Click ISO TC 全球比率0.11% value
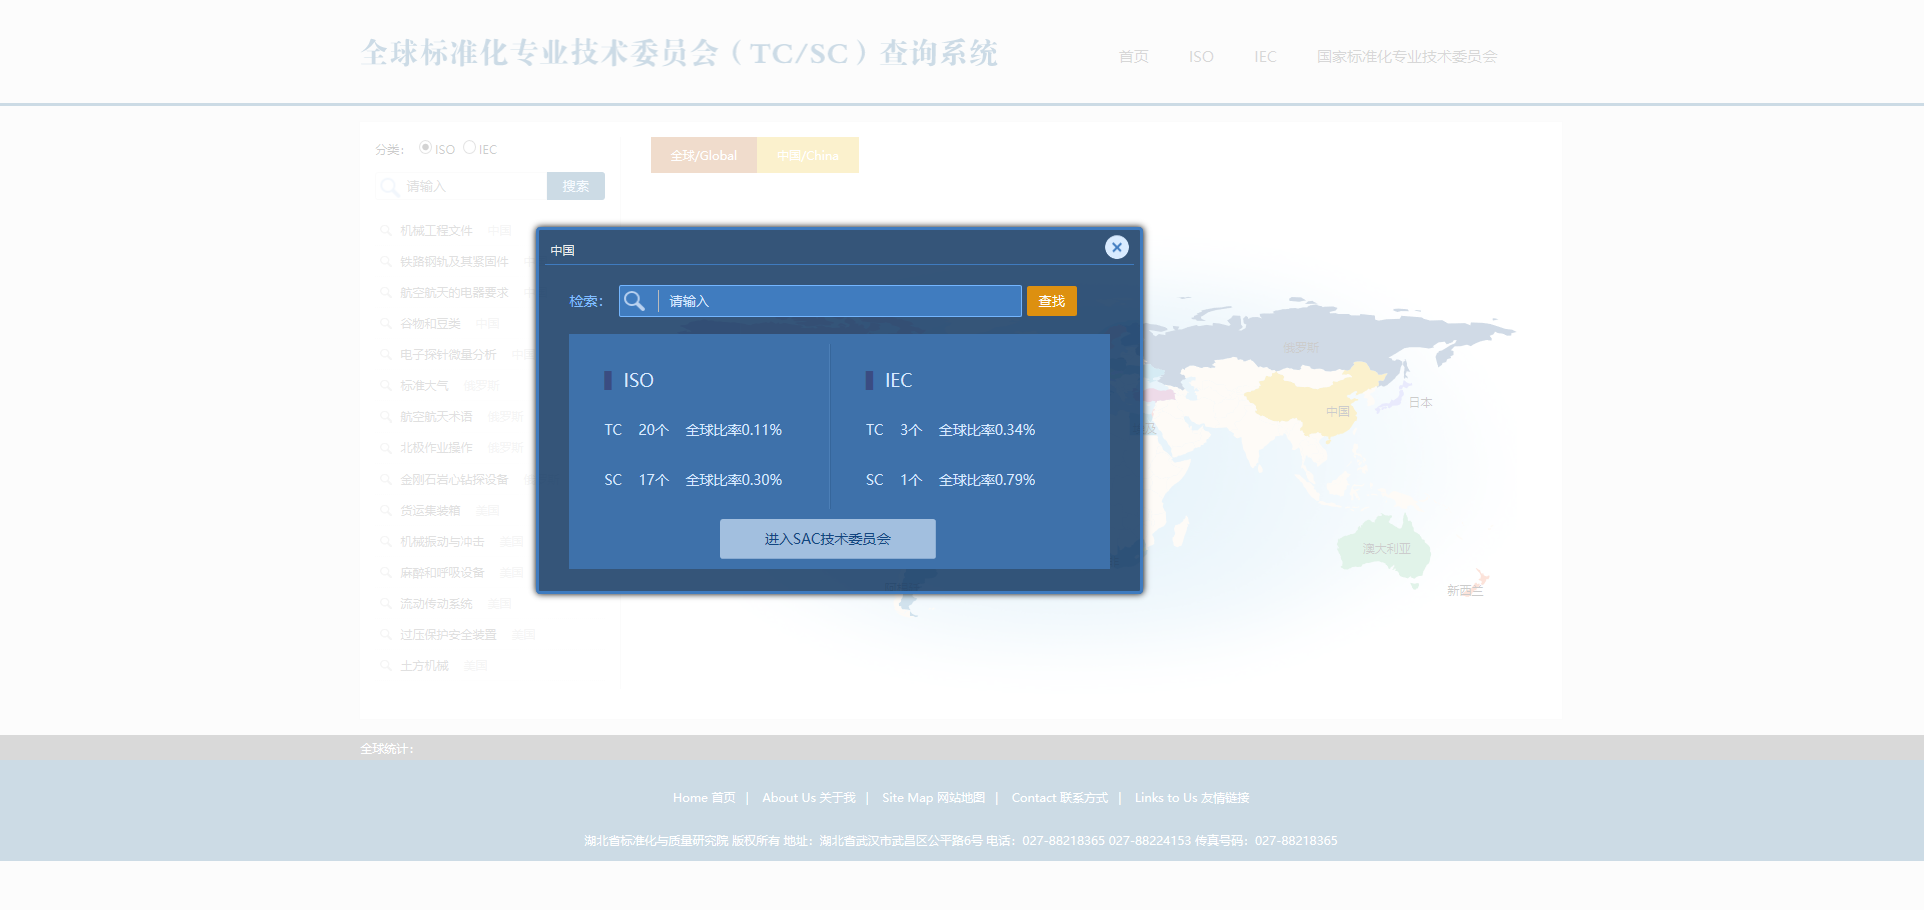Viewport: 1924px width, 910px height. [733, 430]
